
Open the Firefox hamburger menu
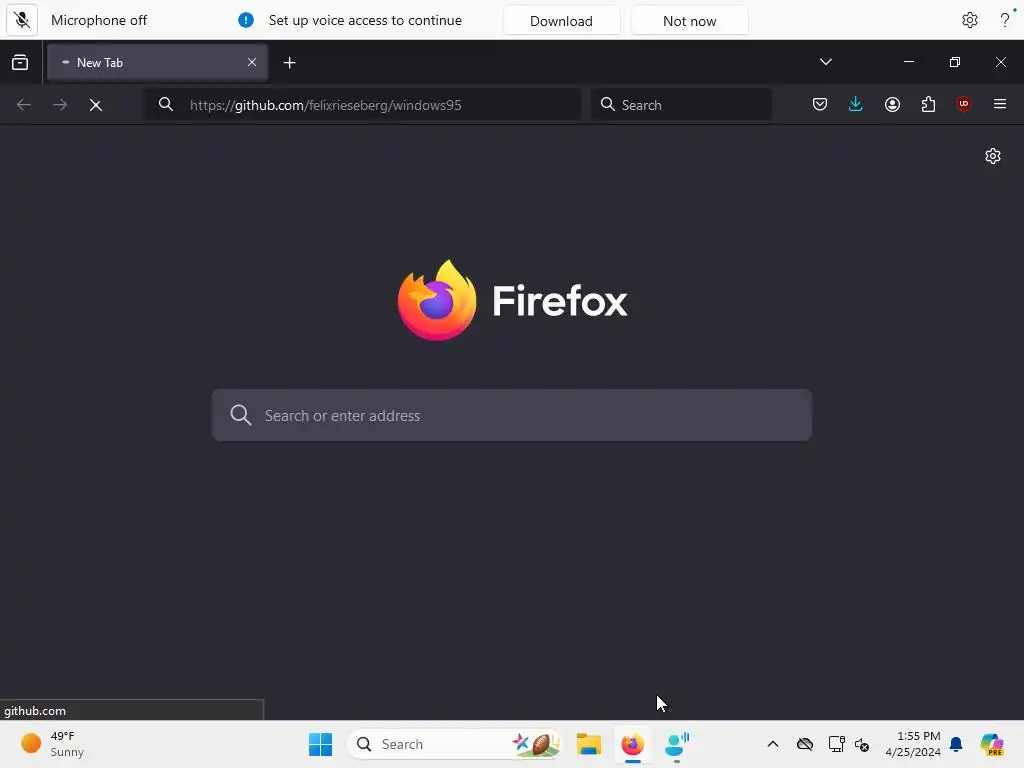999,104
